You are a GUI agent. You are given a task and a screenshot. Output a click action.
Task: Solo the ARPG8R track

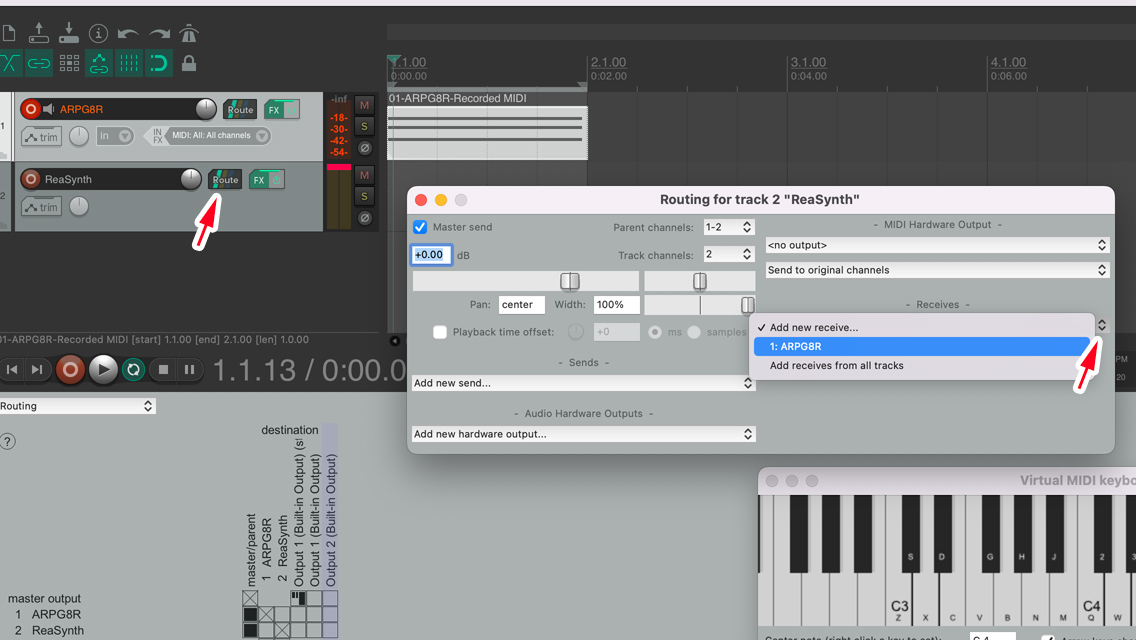[364, 127]
